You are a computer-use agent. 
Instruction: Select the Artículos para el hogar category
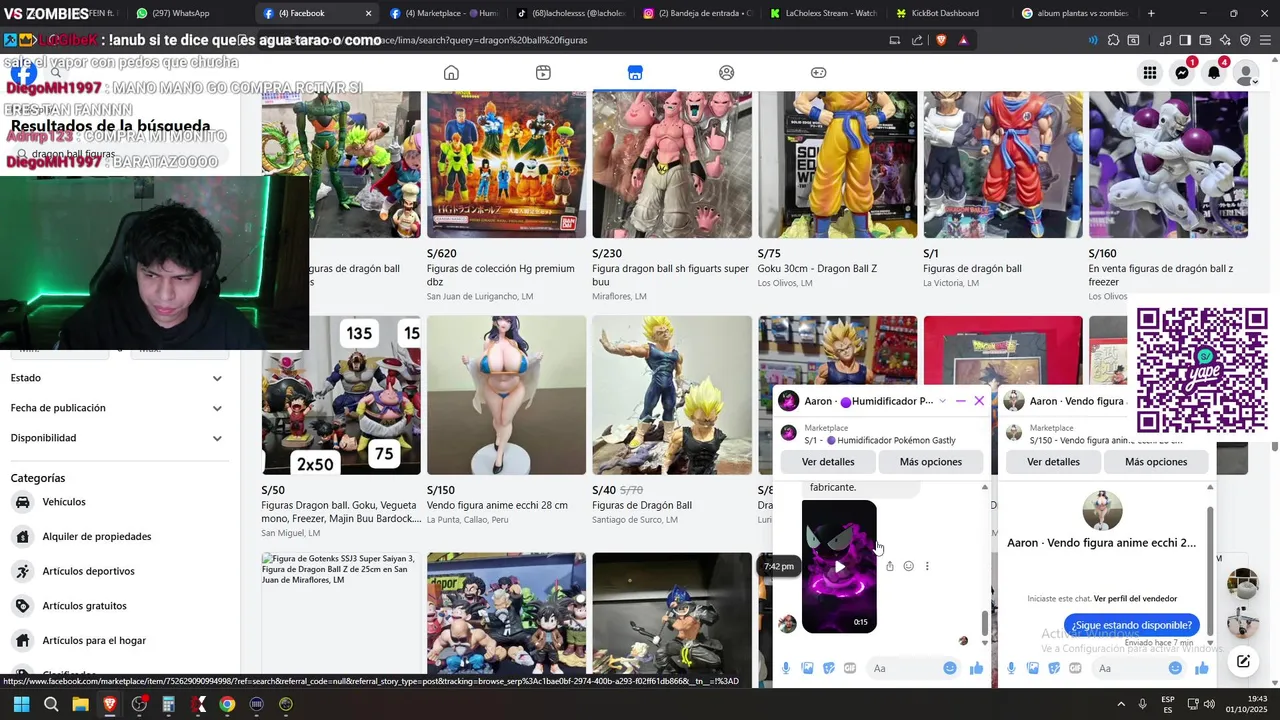(116, 641)
